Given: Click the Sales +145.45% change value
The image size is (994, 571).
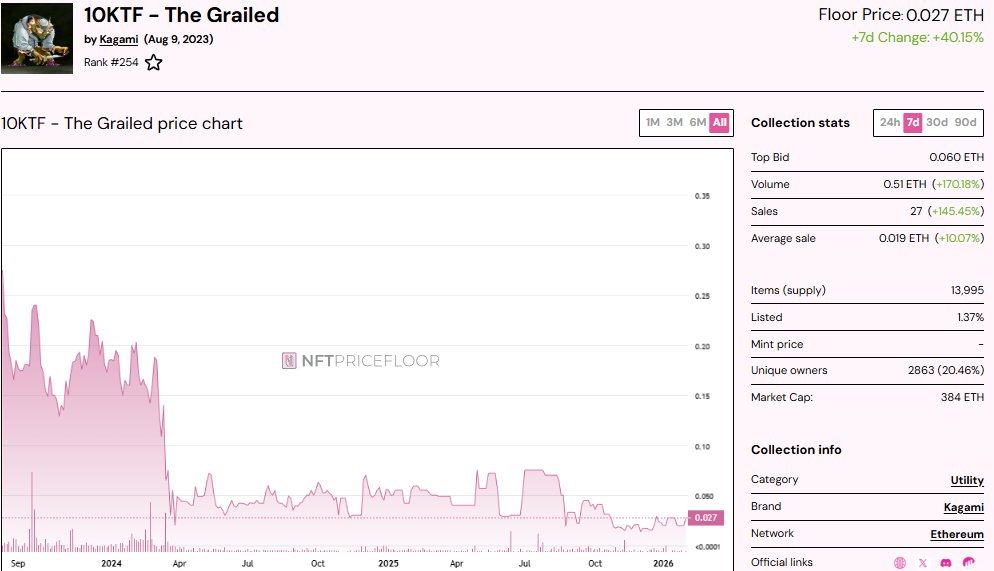Looking at the screenshot, I should point(956,212).
